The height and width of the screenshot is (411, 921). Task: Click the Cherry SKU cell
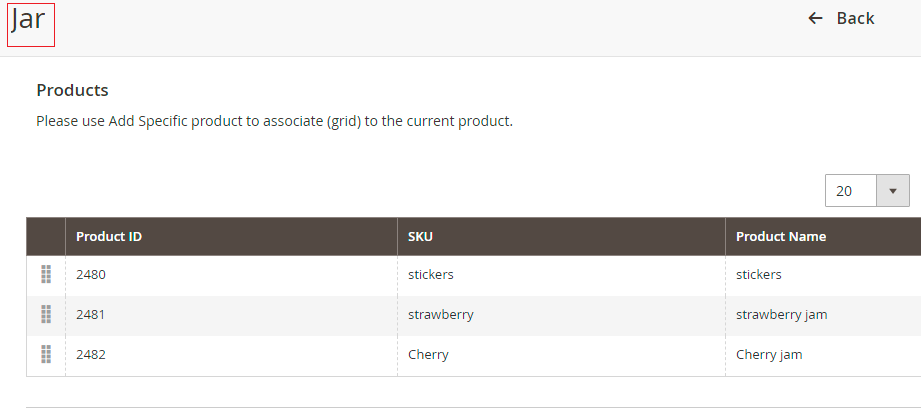point(428,354)
